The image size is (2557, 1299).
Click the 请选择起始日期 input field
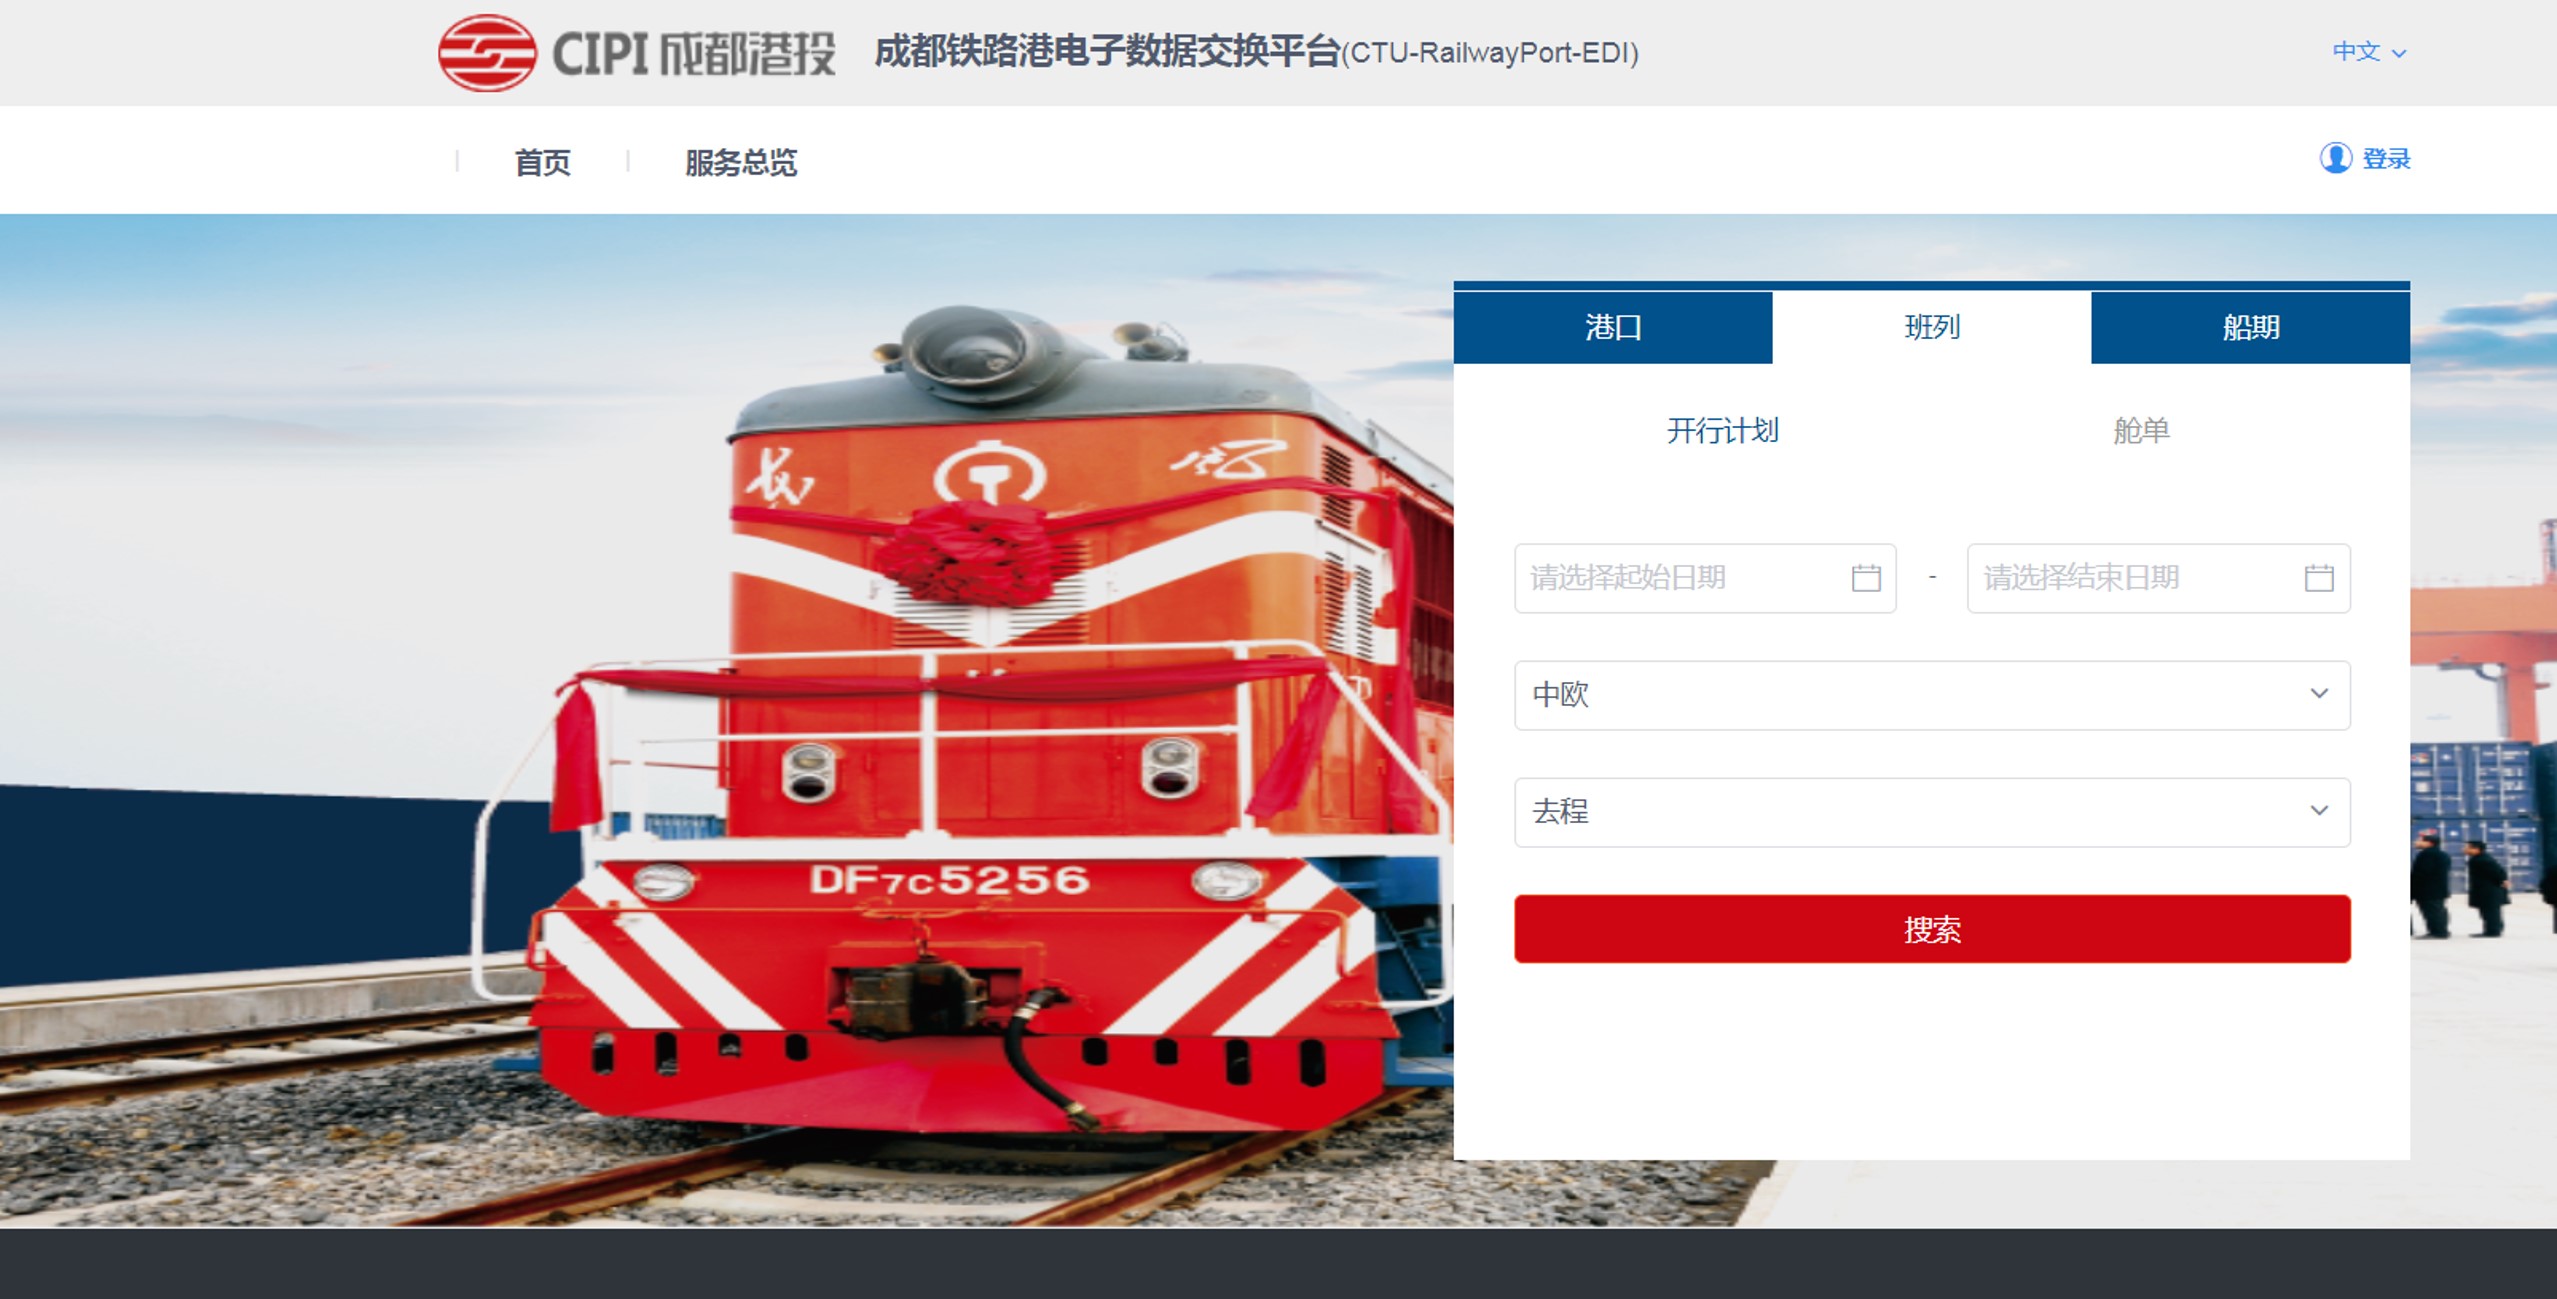point(1705,578)
